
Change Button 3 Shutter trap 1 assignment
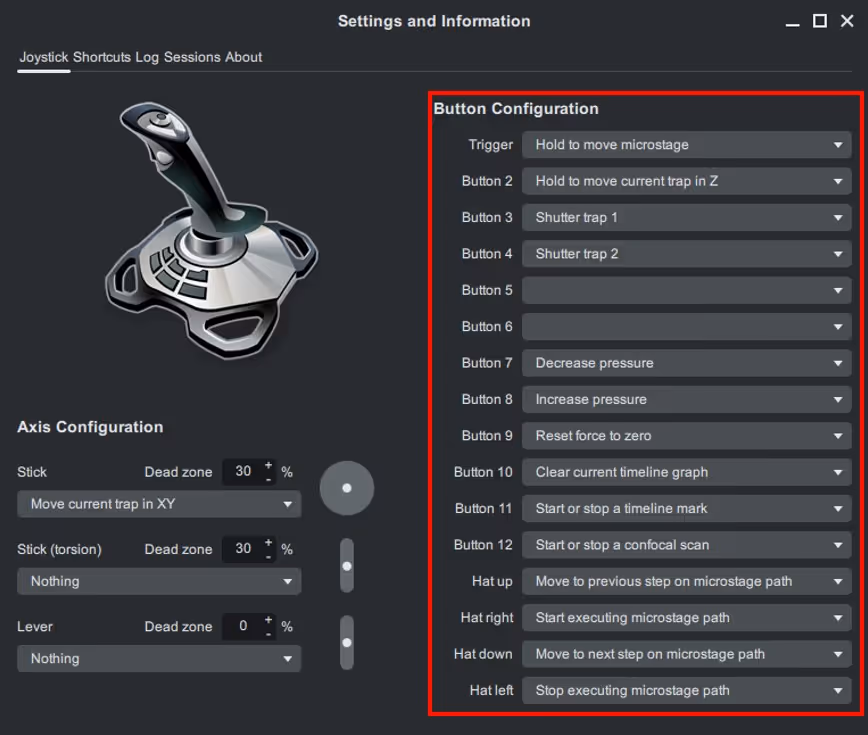686,218
